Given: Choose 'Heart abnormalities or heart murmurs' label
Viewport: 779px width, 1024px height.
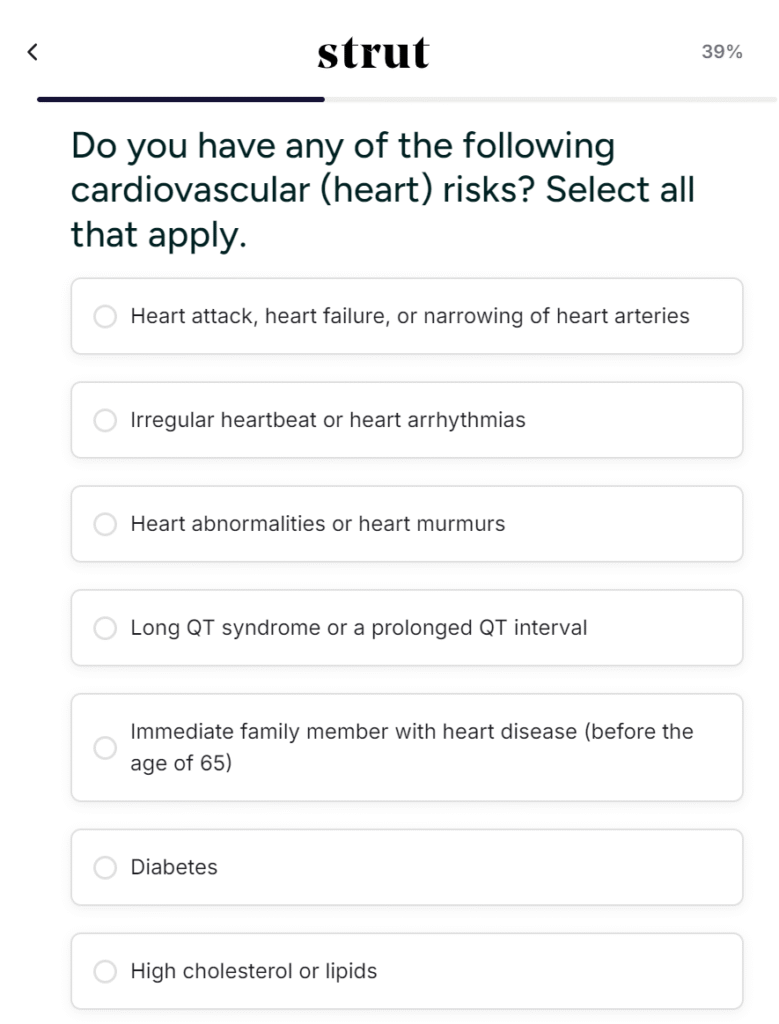Looking at the screenshot, I should [x=318, y=524].
